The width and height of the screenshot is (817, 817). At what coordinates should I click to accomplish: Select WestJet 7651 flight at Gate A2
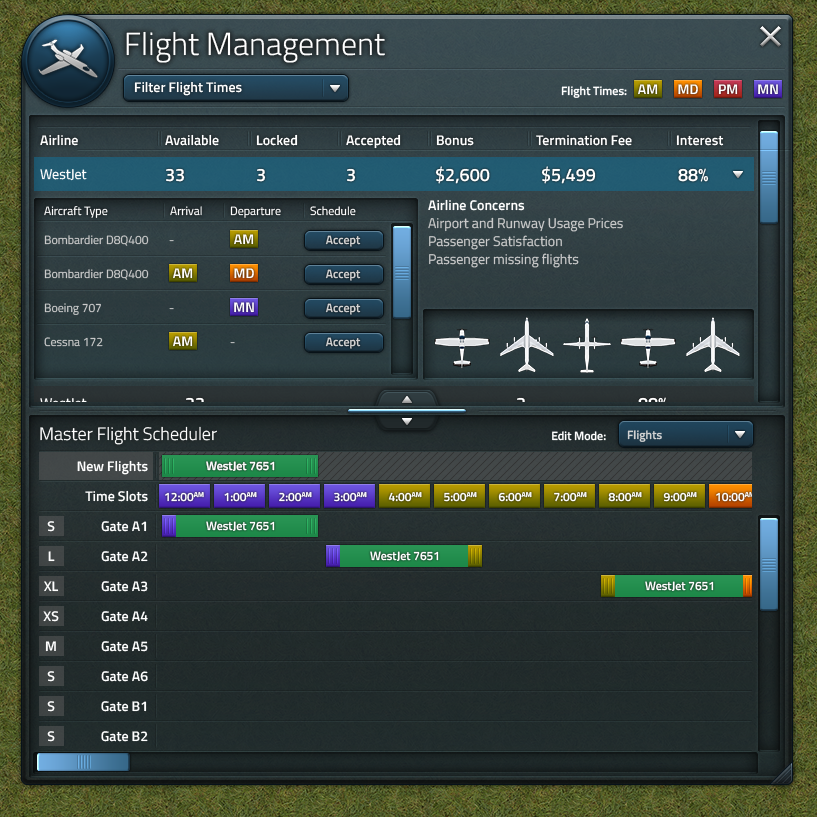point(404,556)
